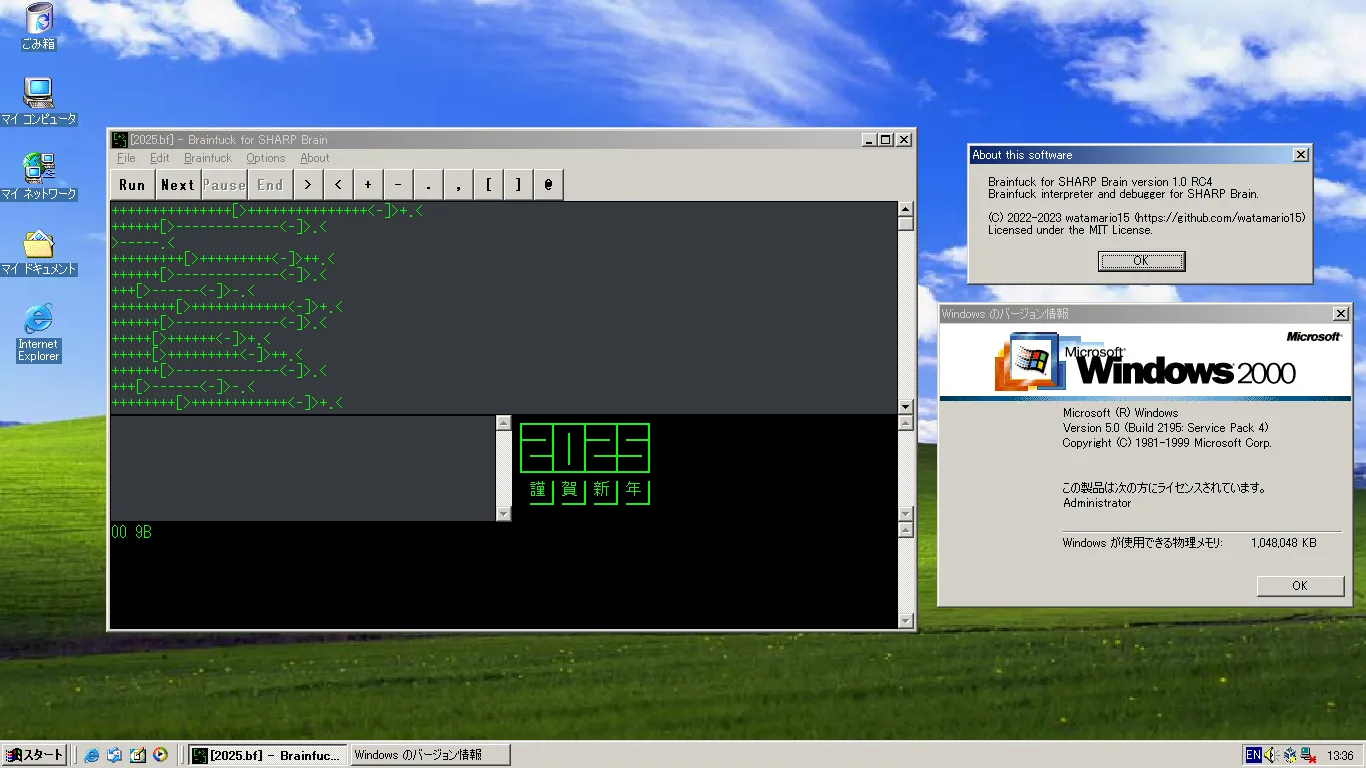Launch Internet Explorer from quick launch
1366x768 pixels.
pos(92,755)
